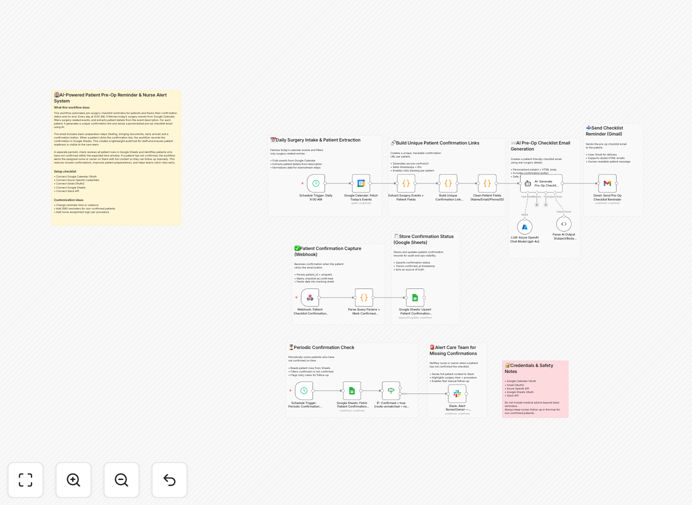The image size is (692, 505).
Task: Click the fit-to-view canvas button
Action: [x=26, y=480]
